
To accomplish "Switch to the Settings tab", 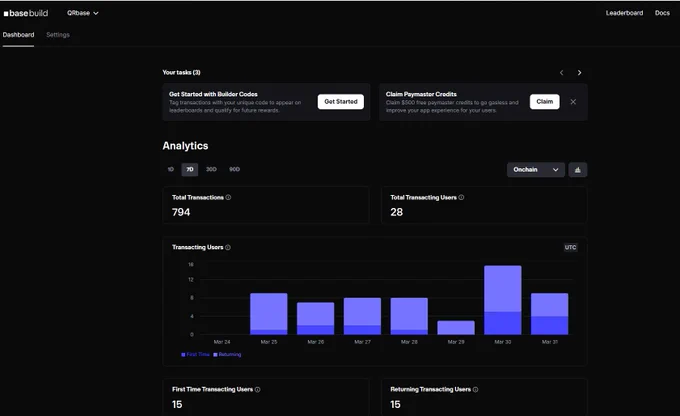I will tap(58, 35).
